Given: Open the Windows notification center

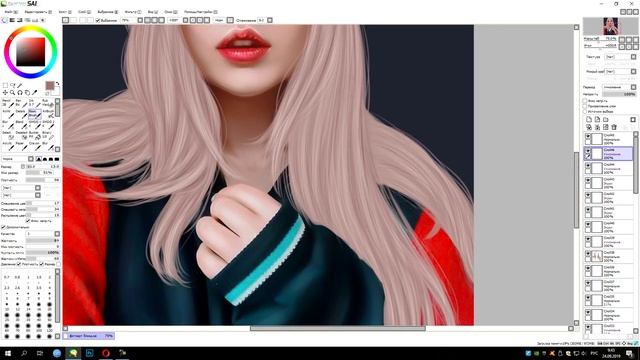Looking at the screenshot, I should (x=630, y=353).
